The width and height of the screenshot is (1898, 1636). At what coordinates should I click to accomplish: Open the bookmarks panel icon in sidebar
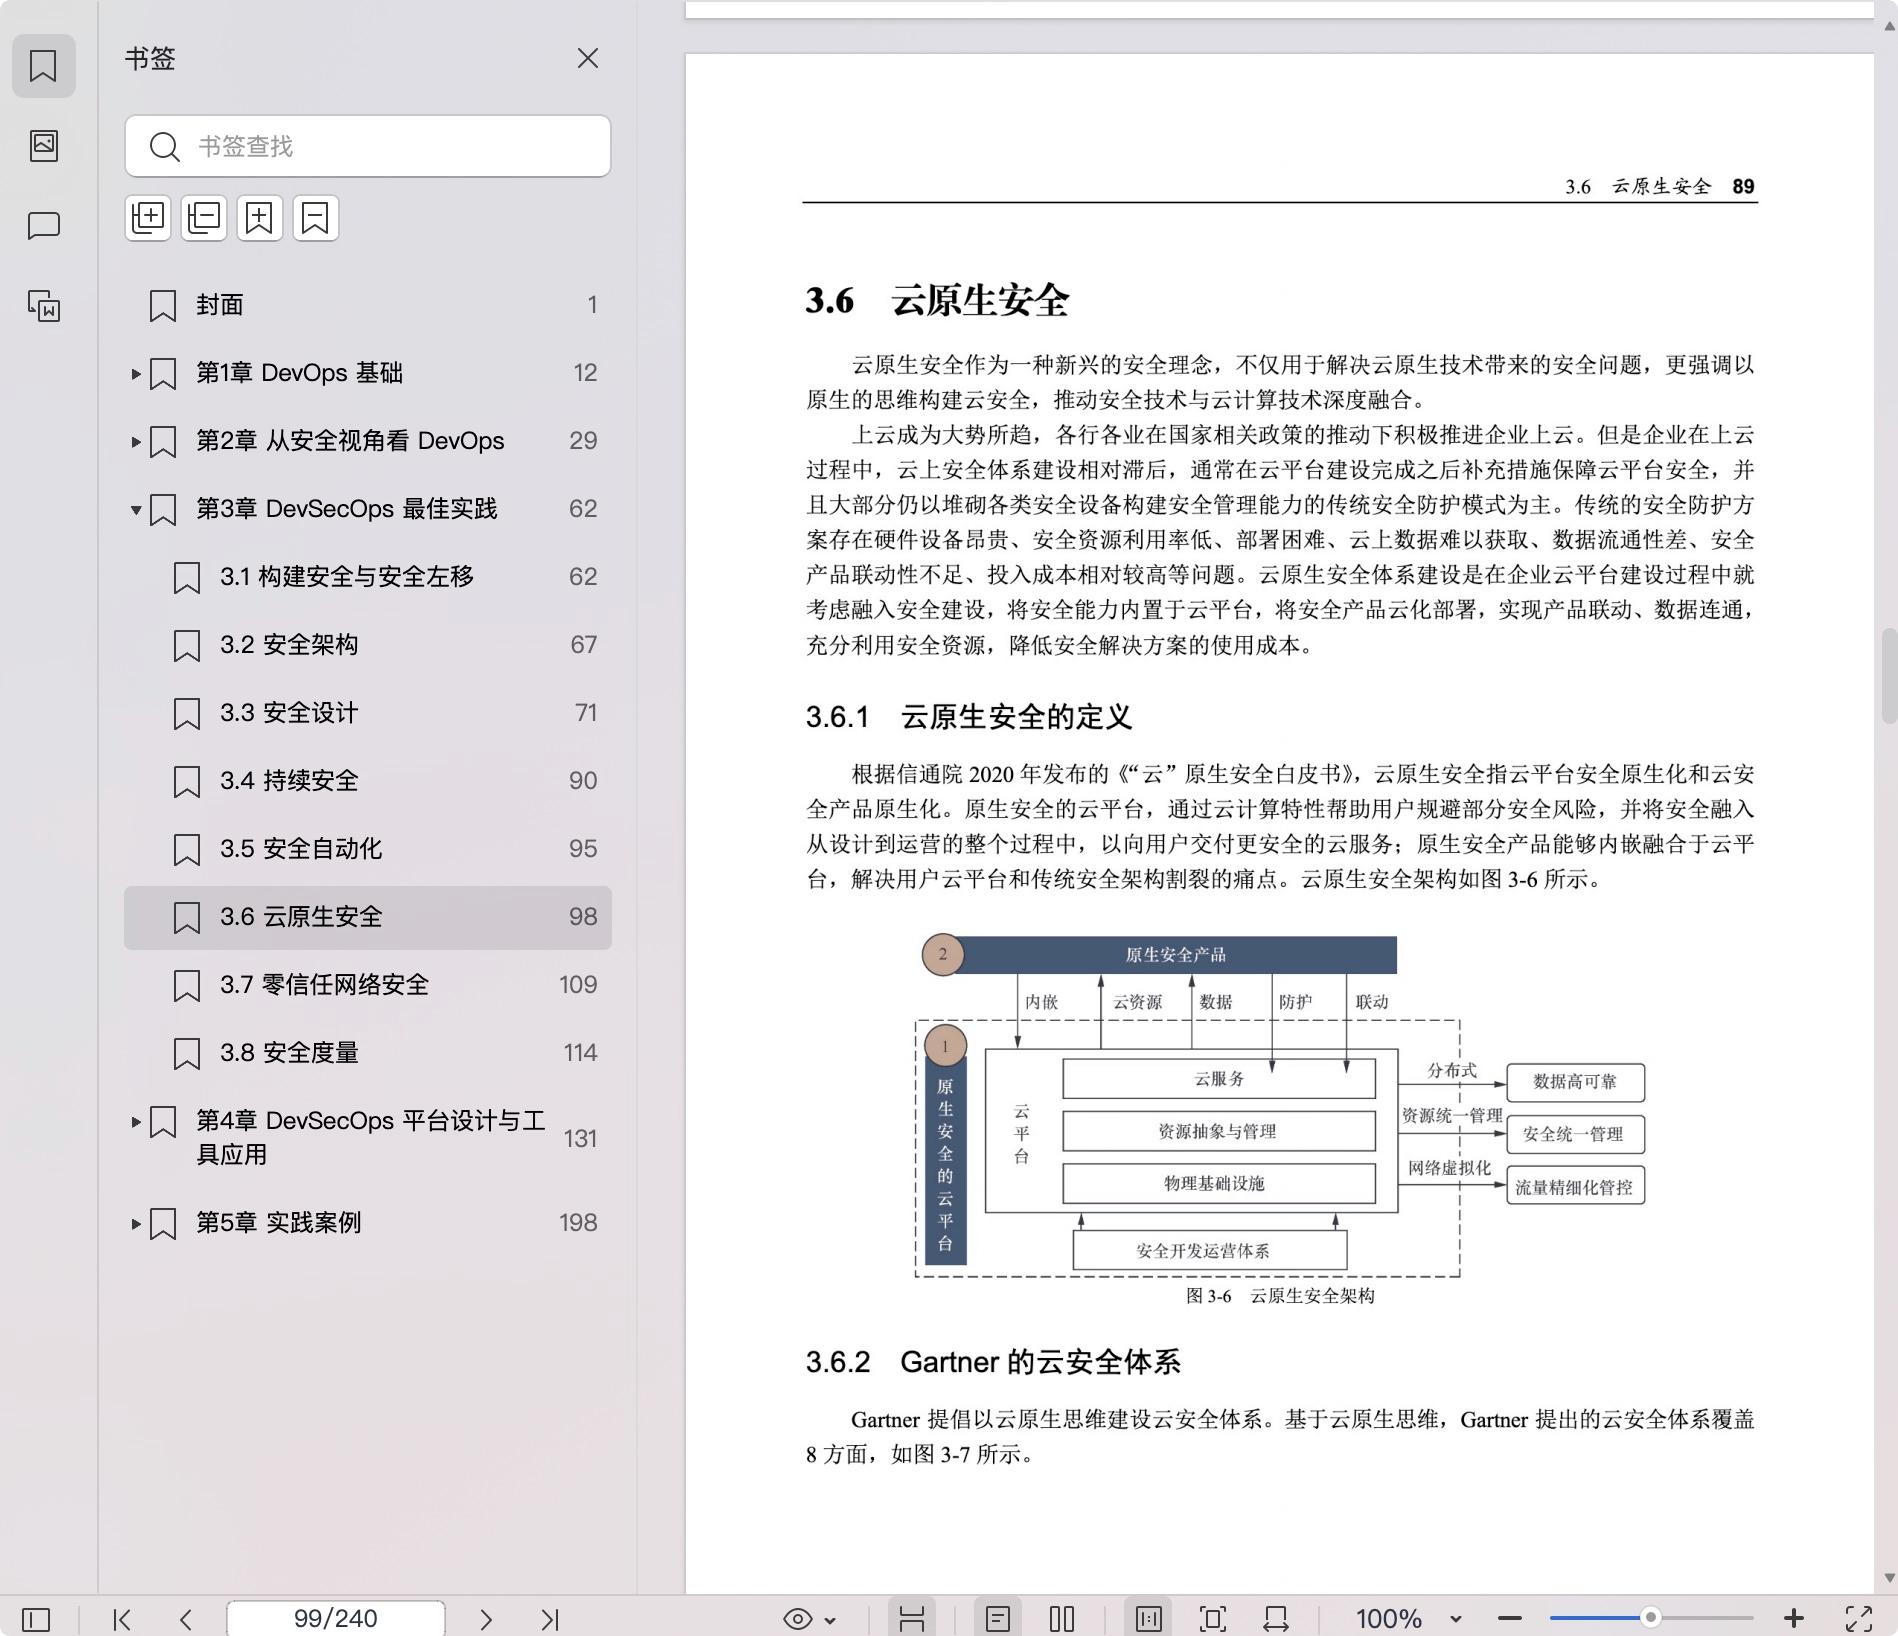(x=43, y=66)
